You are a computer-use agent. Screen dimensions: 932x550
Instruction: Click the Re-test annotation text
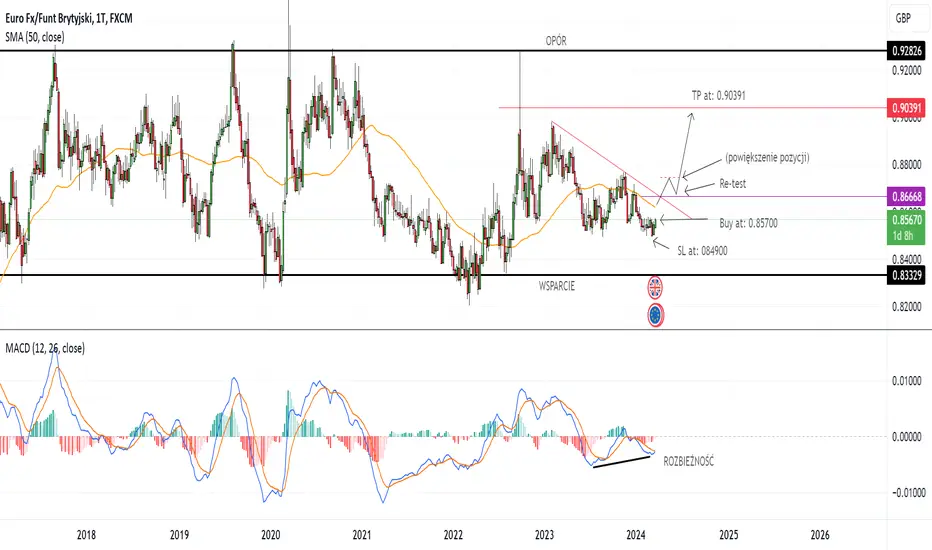pos(732,184)
